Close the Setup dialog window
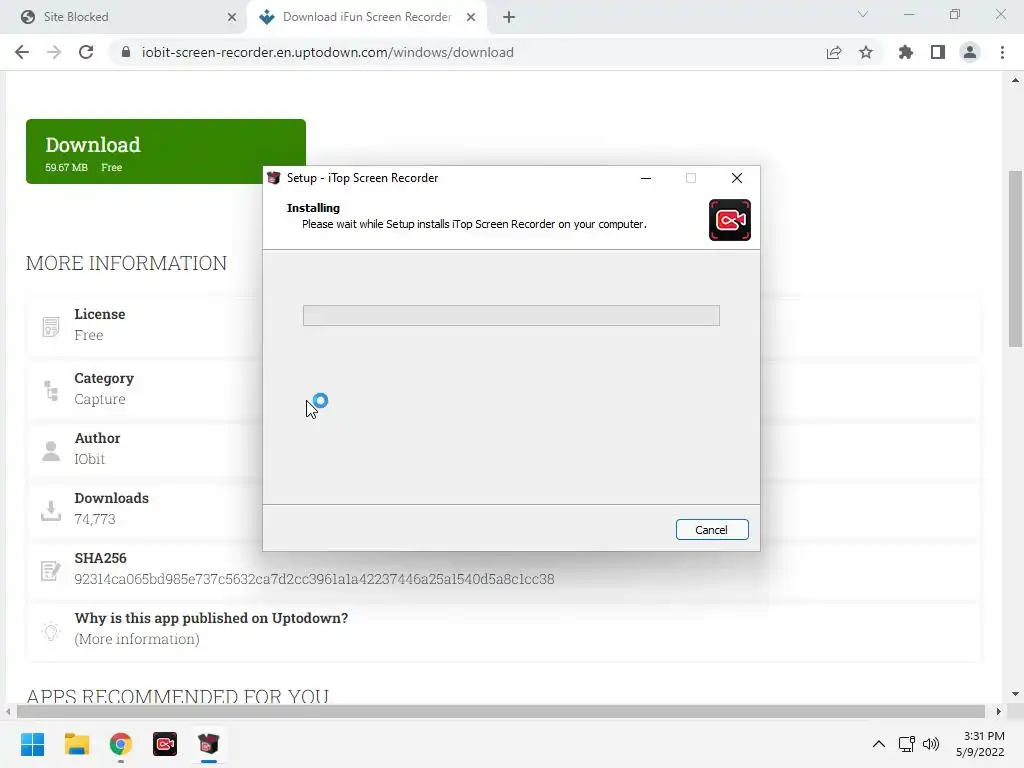The image size is (1024, 768). coord(737,178)
